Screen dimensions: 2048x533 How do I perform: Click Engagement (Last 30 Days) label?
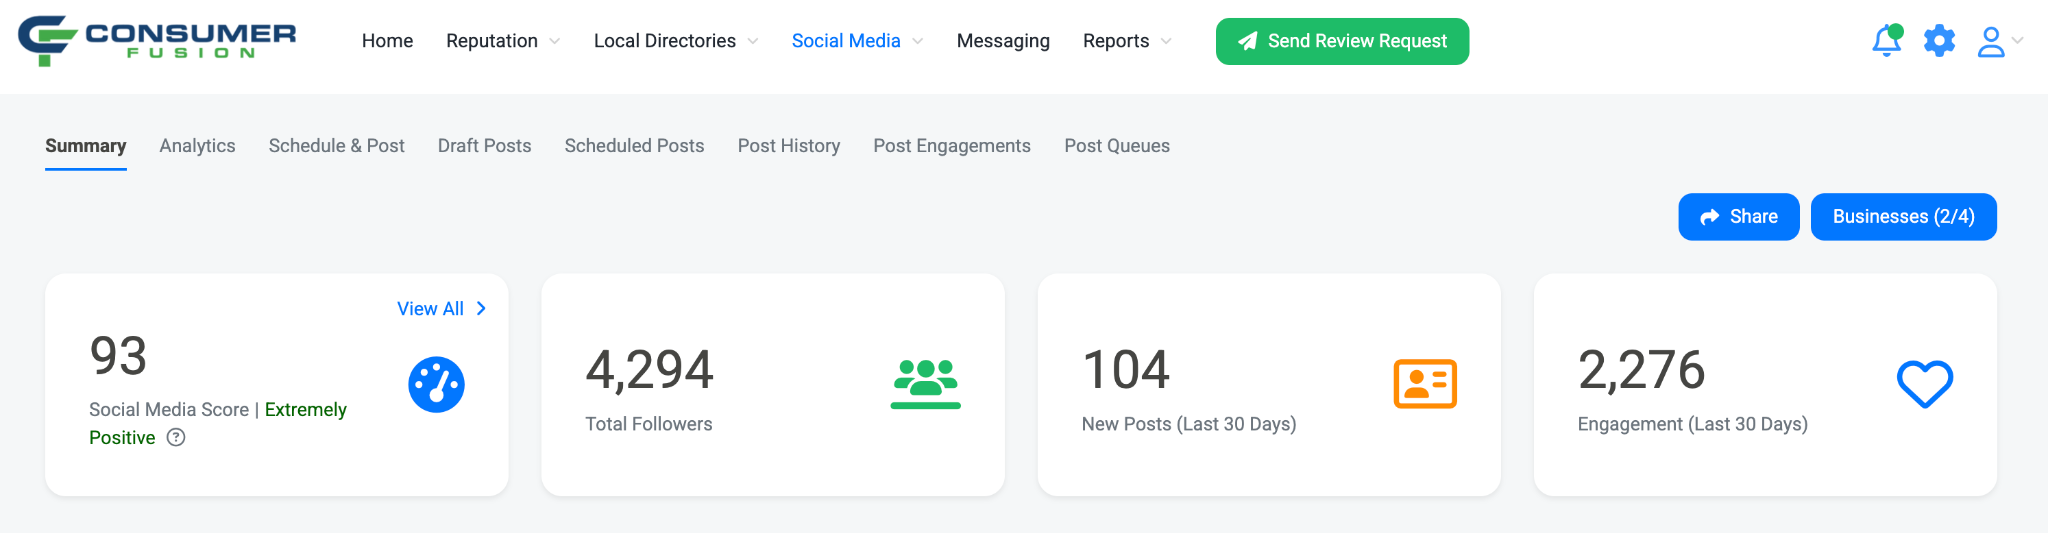click(x=1693, y=424)
